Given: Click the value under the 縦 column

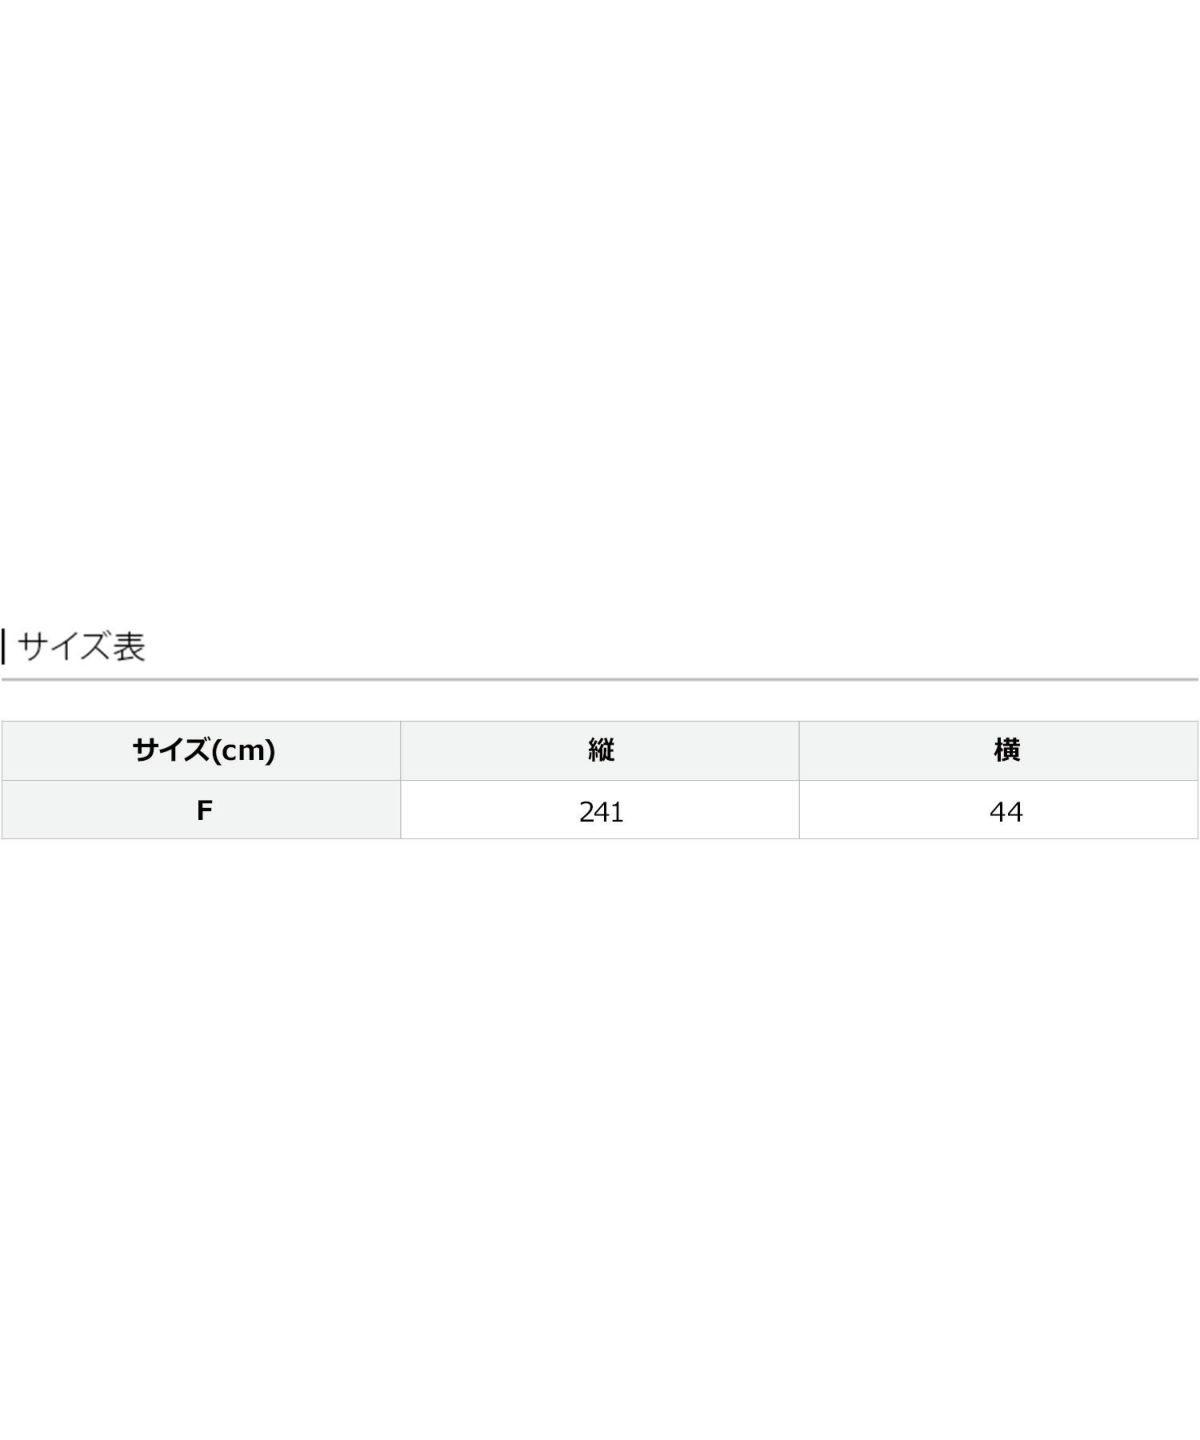Looking at the screenshot, I should [601, 812].
